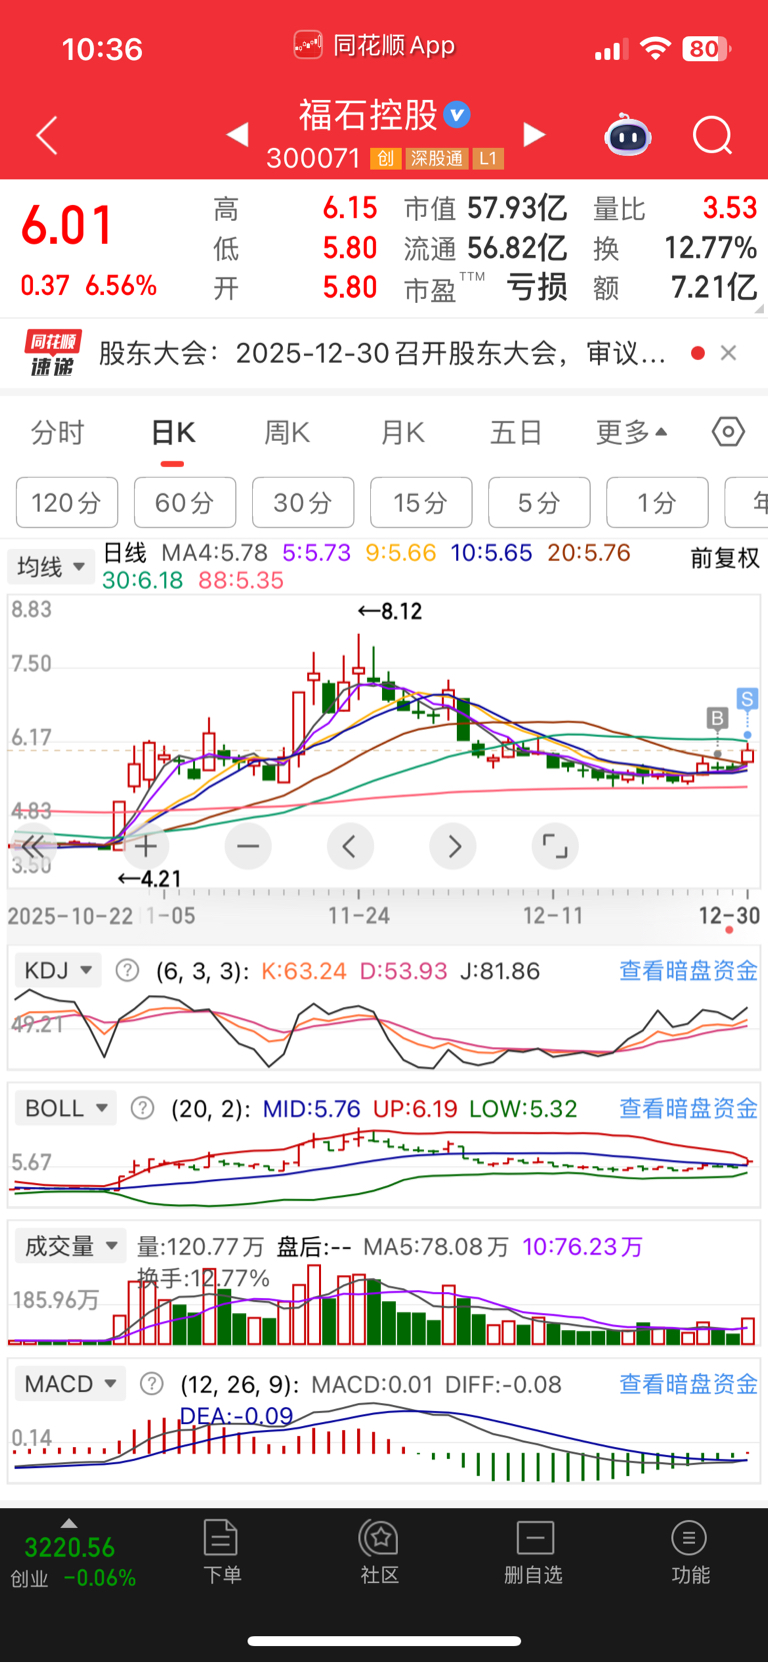Viewport: 768px width, 1663px height.
Task: Tap the market cap 57.93亿
Action: pyautogui.click(x=517, y=208)
